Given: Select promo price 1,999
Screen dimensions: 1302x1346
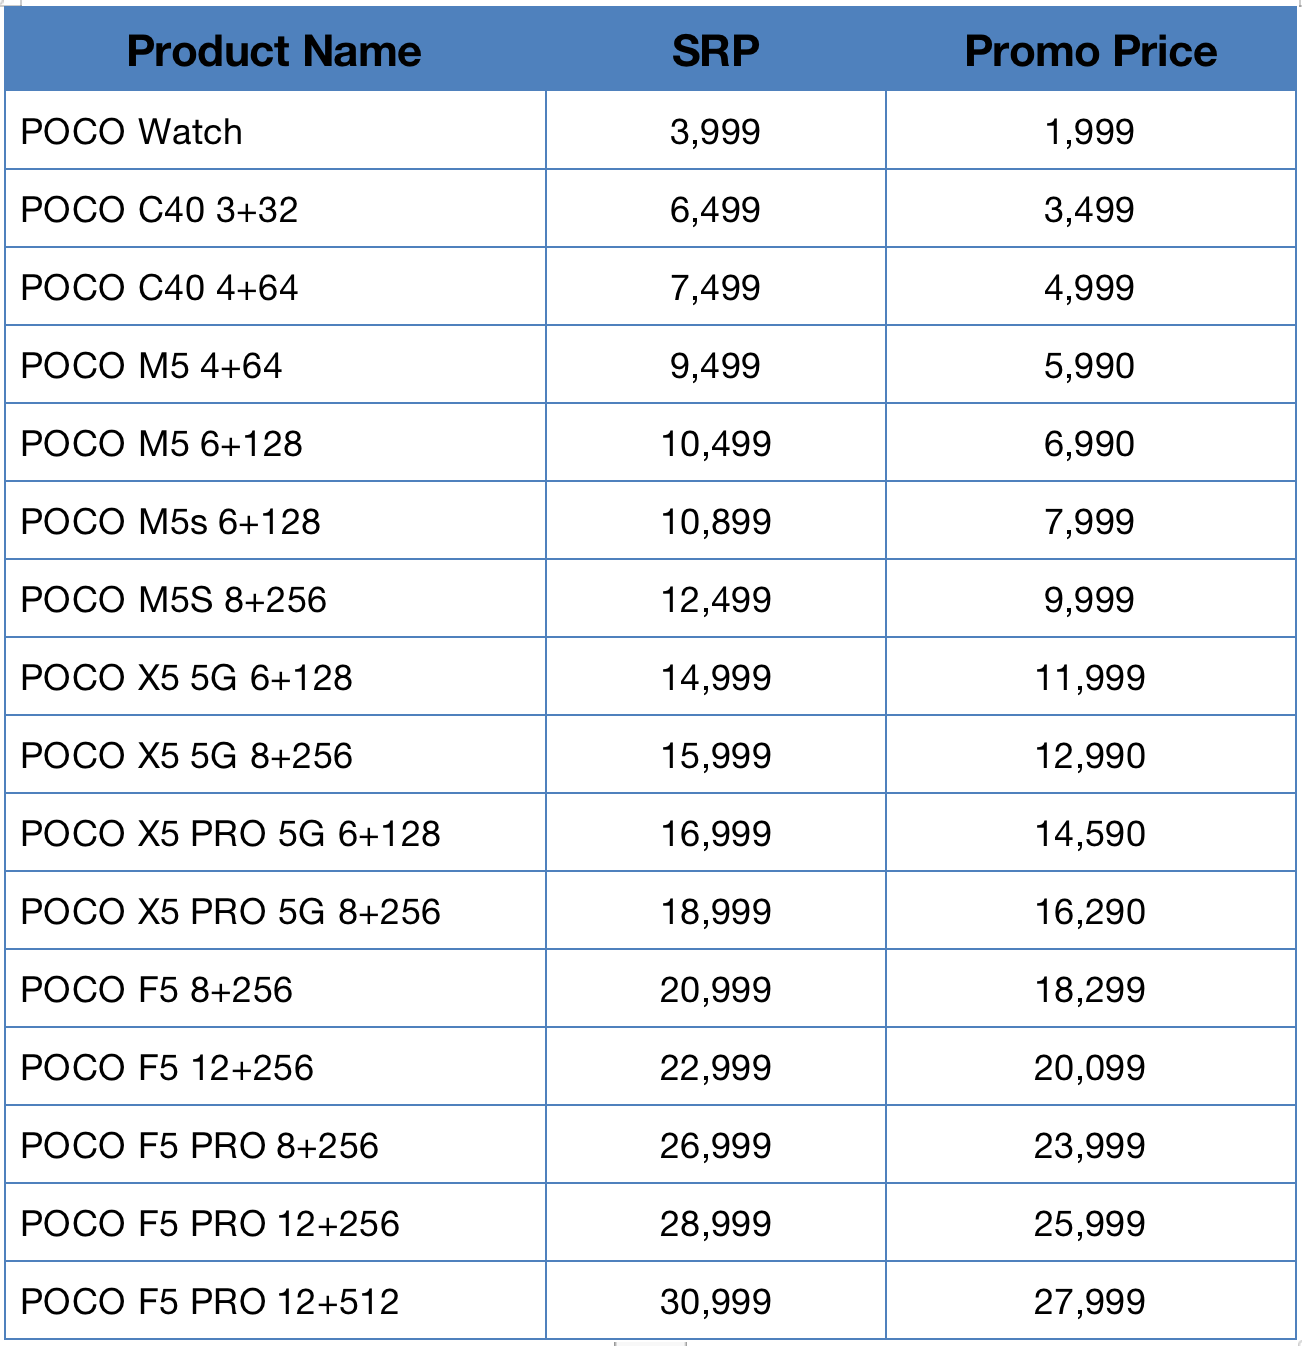Looking at the screenshot, I should pos(1091,131).
